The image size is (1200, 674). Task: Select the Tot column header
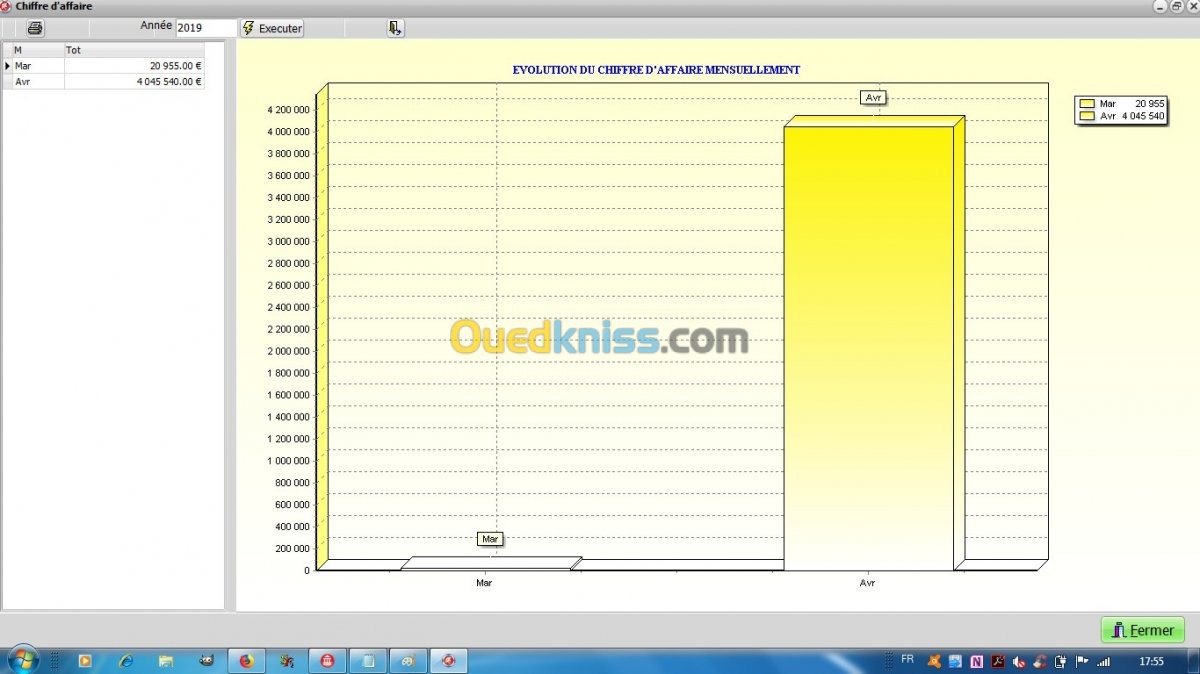[x=134, y=49]
